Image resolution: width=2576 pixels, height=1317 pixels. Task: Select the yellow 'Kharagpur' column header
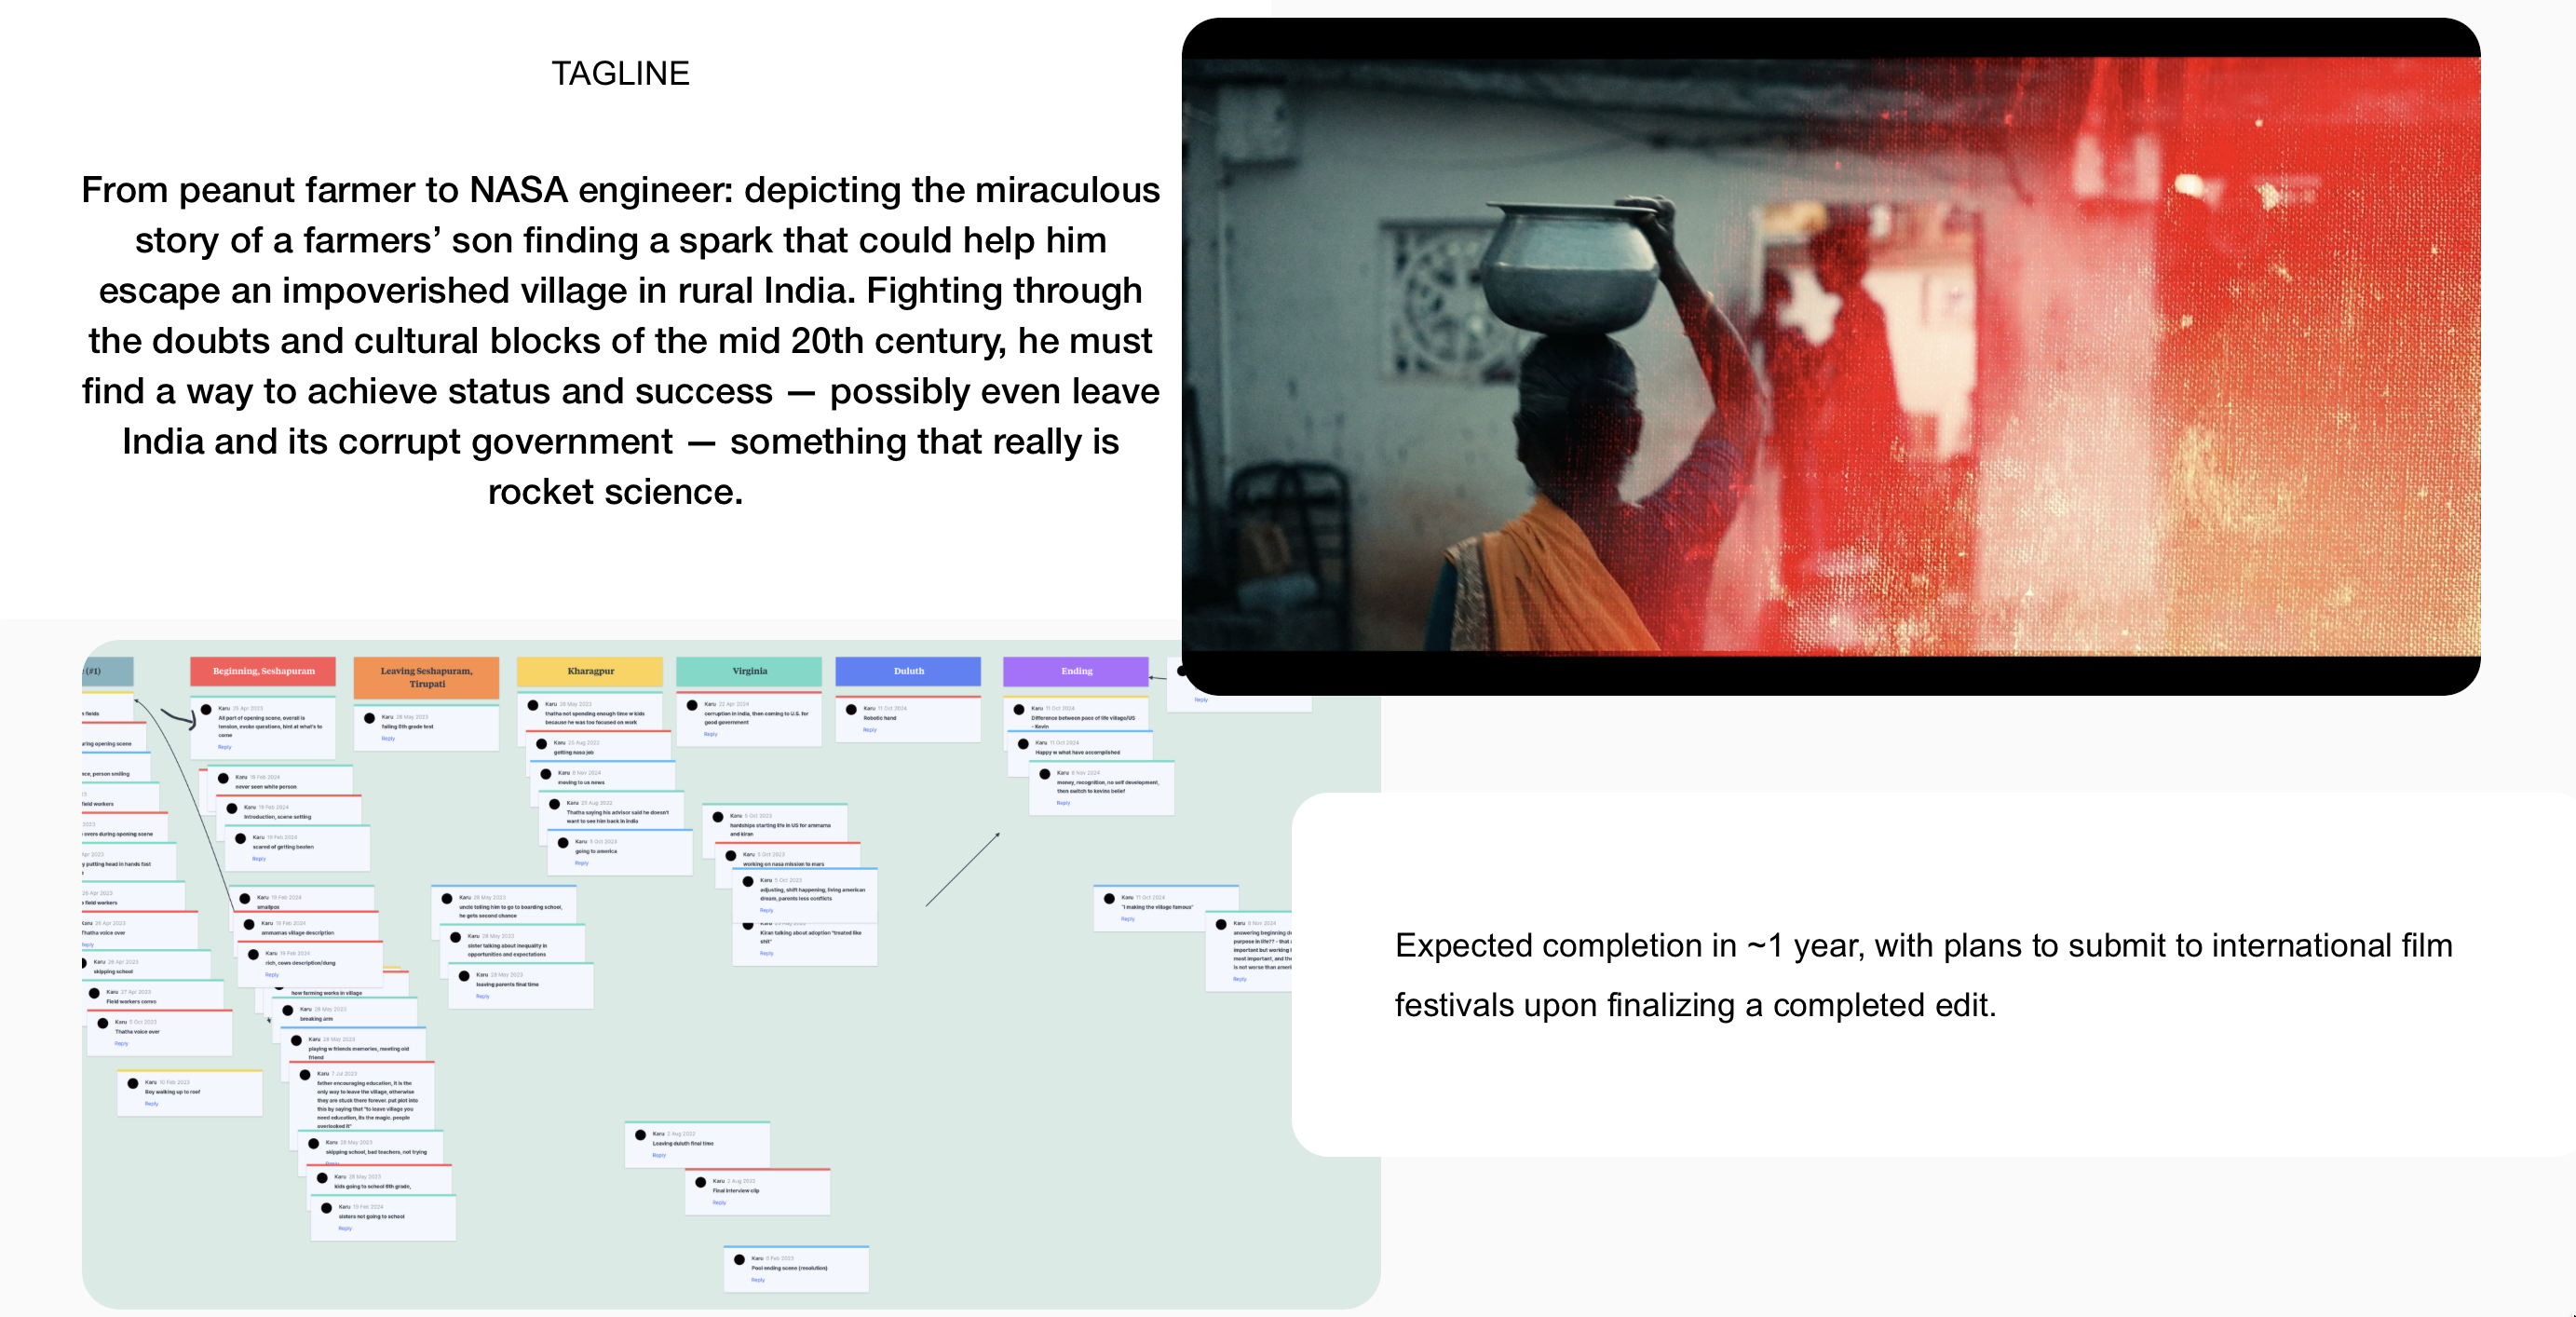590,671
